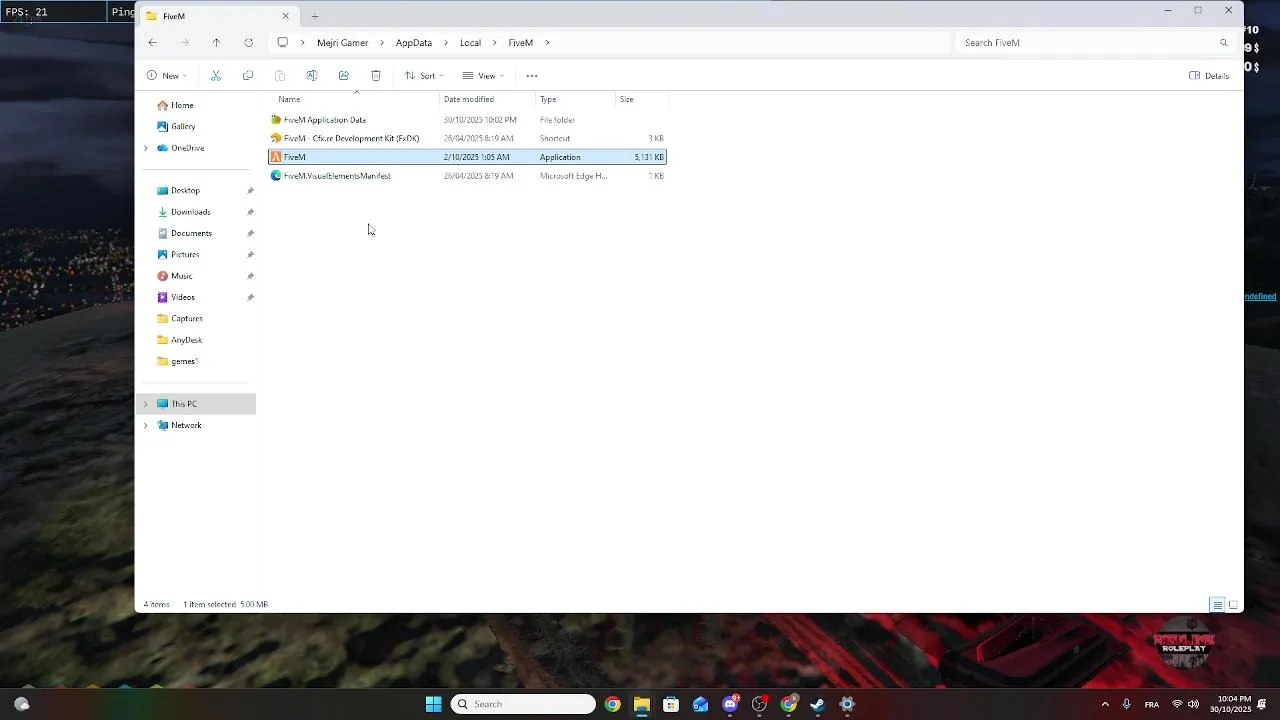The image size is (1280, 720).
Task: Open the Captures folder in sidebar
Action: 186,318
